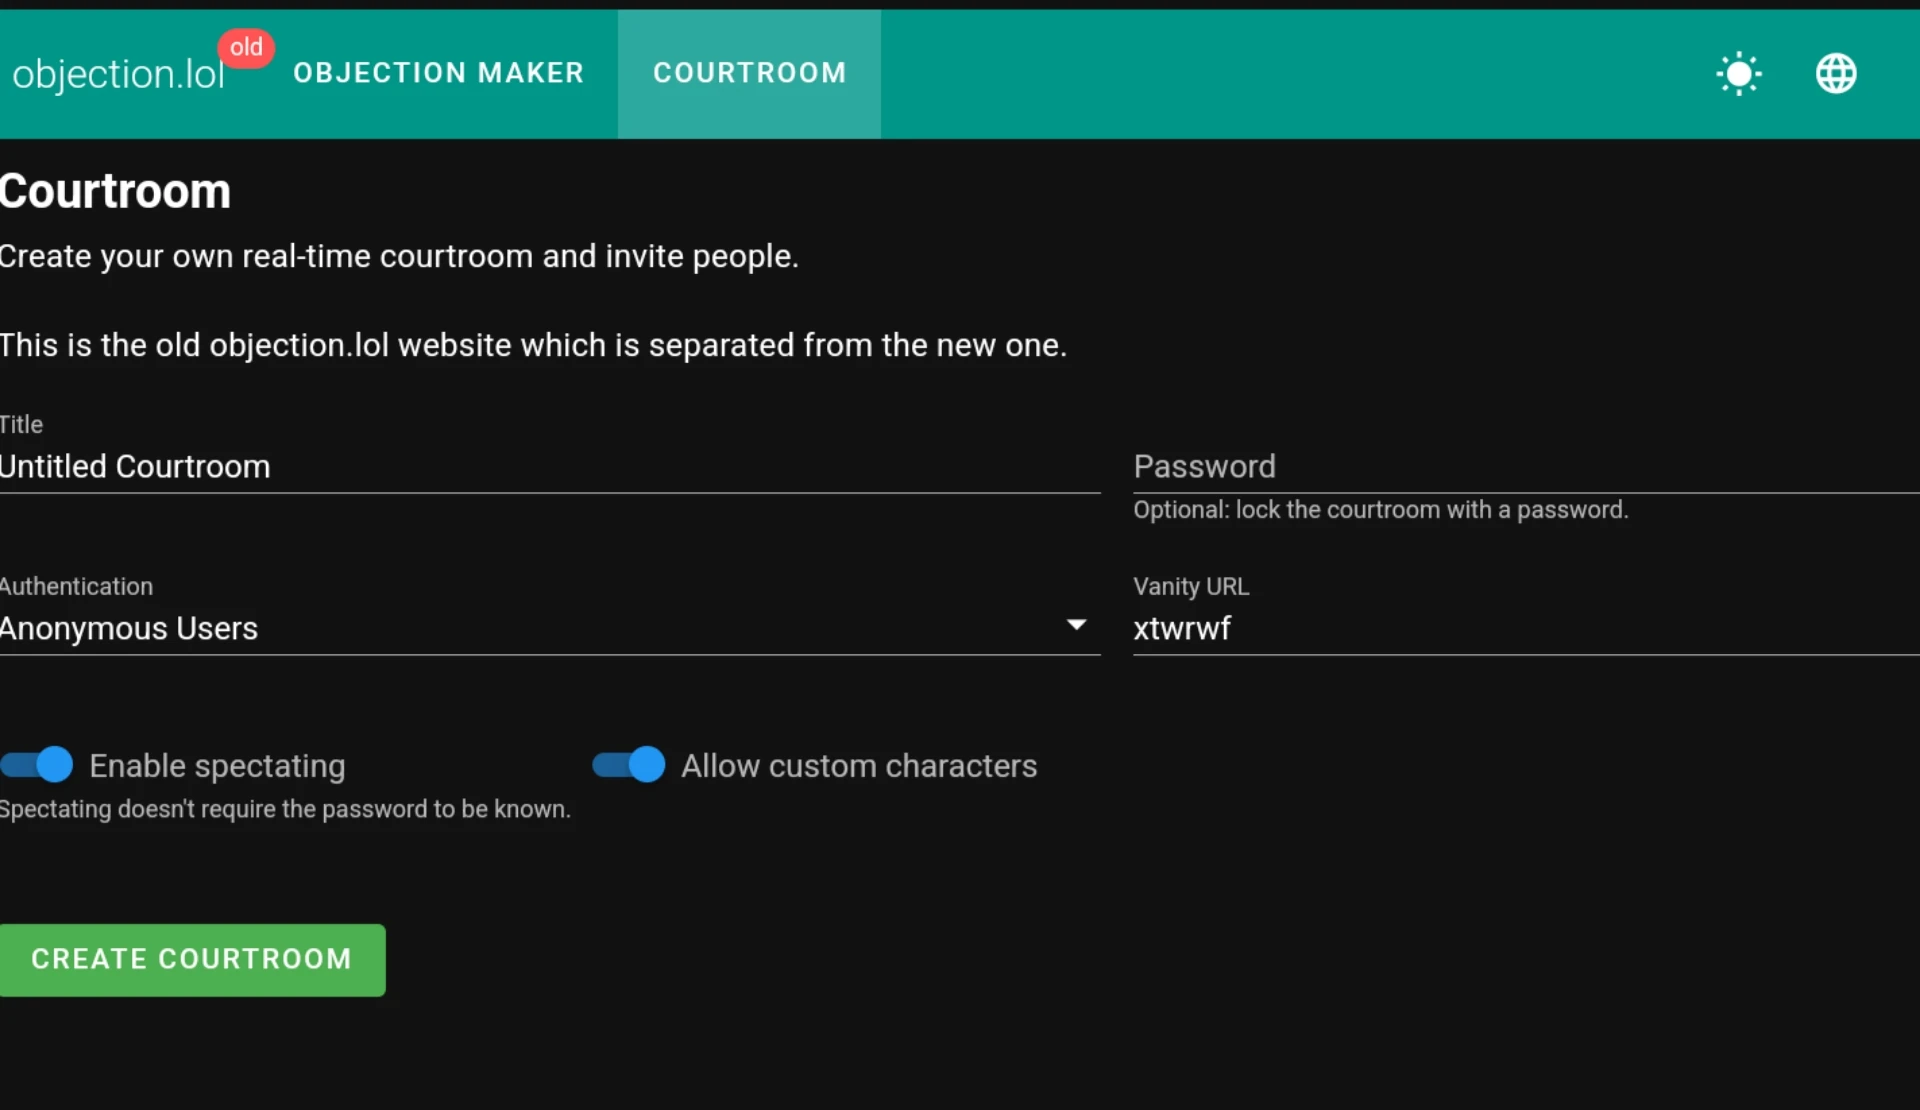Switch to the Objection Maker tab
1920x1110 pixels.
pyautogui.click(x=438, y=73)
